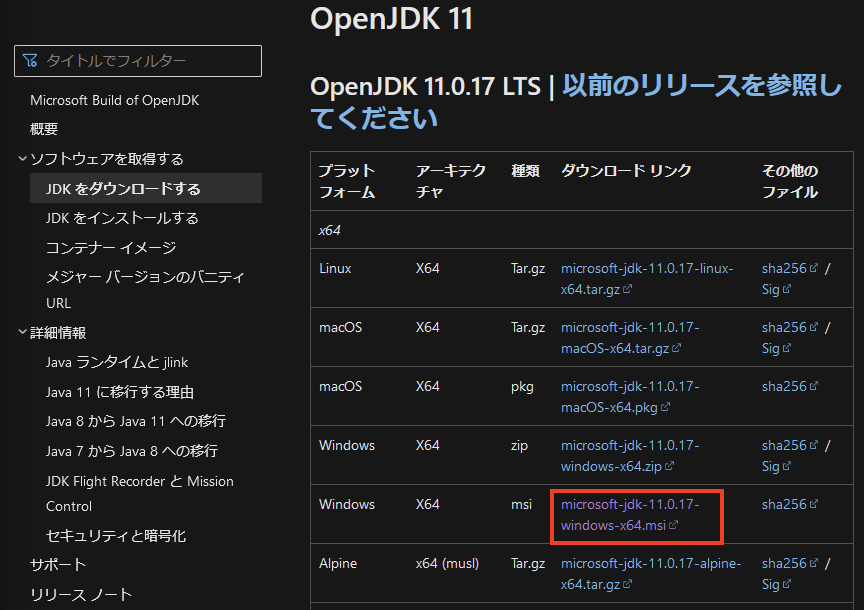
Task: Download microsoft-jdk-11.0.17-linux-x64.tar.gz
Action: (647, 279)
